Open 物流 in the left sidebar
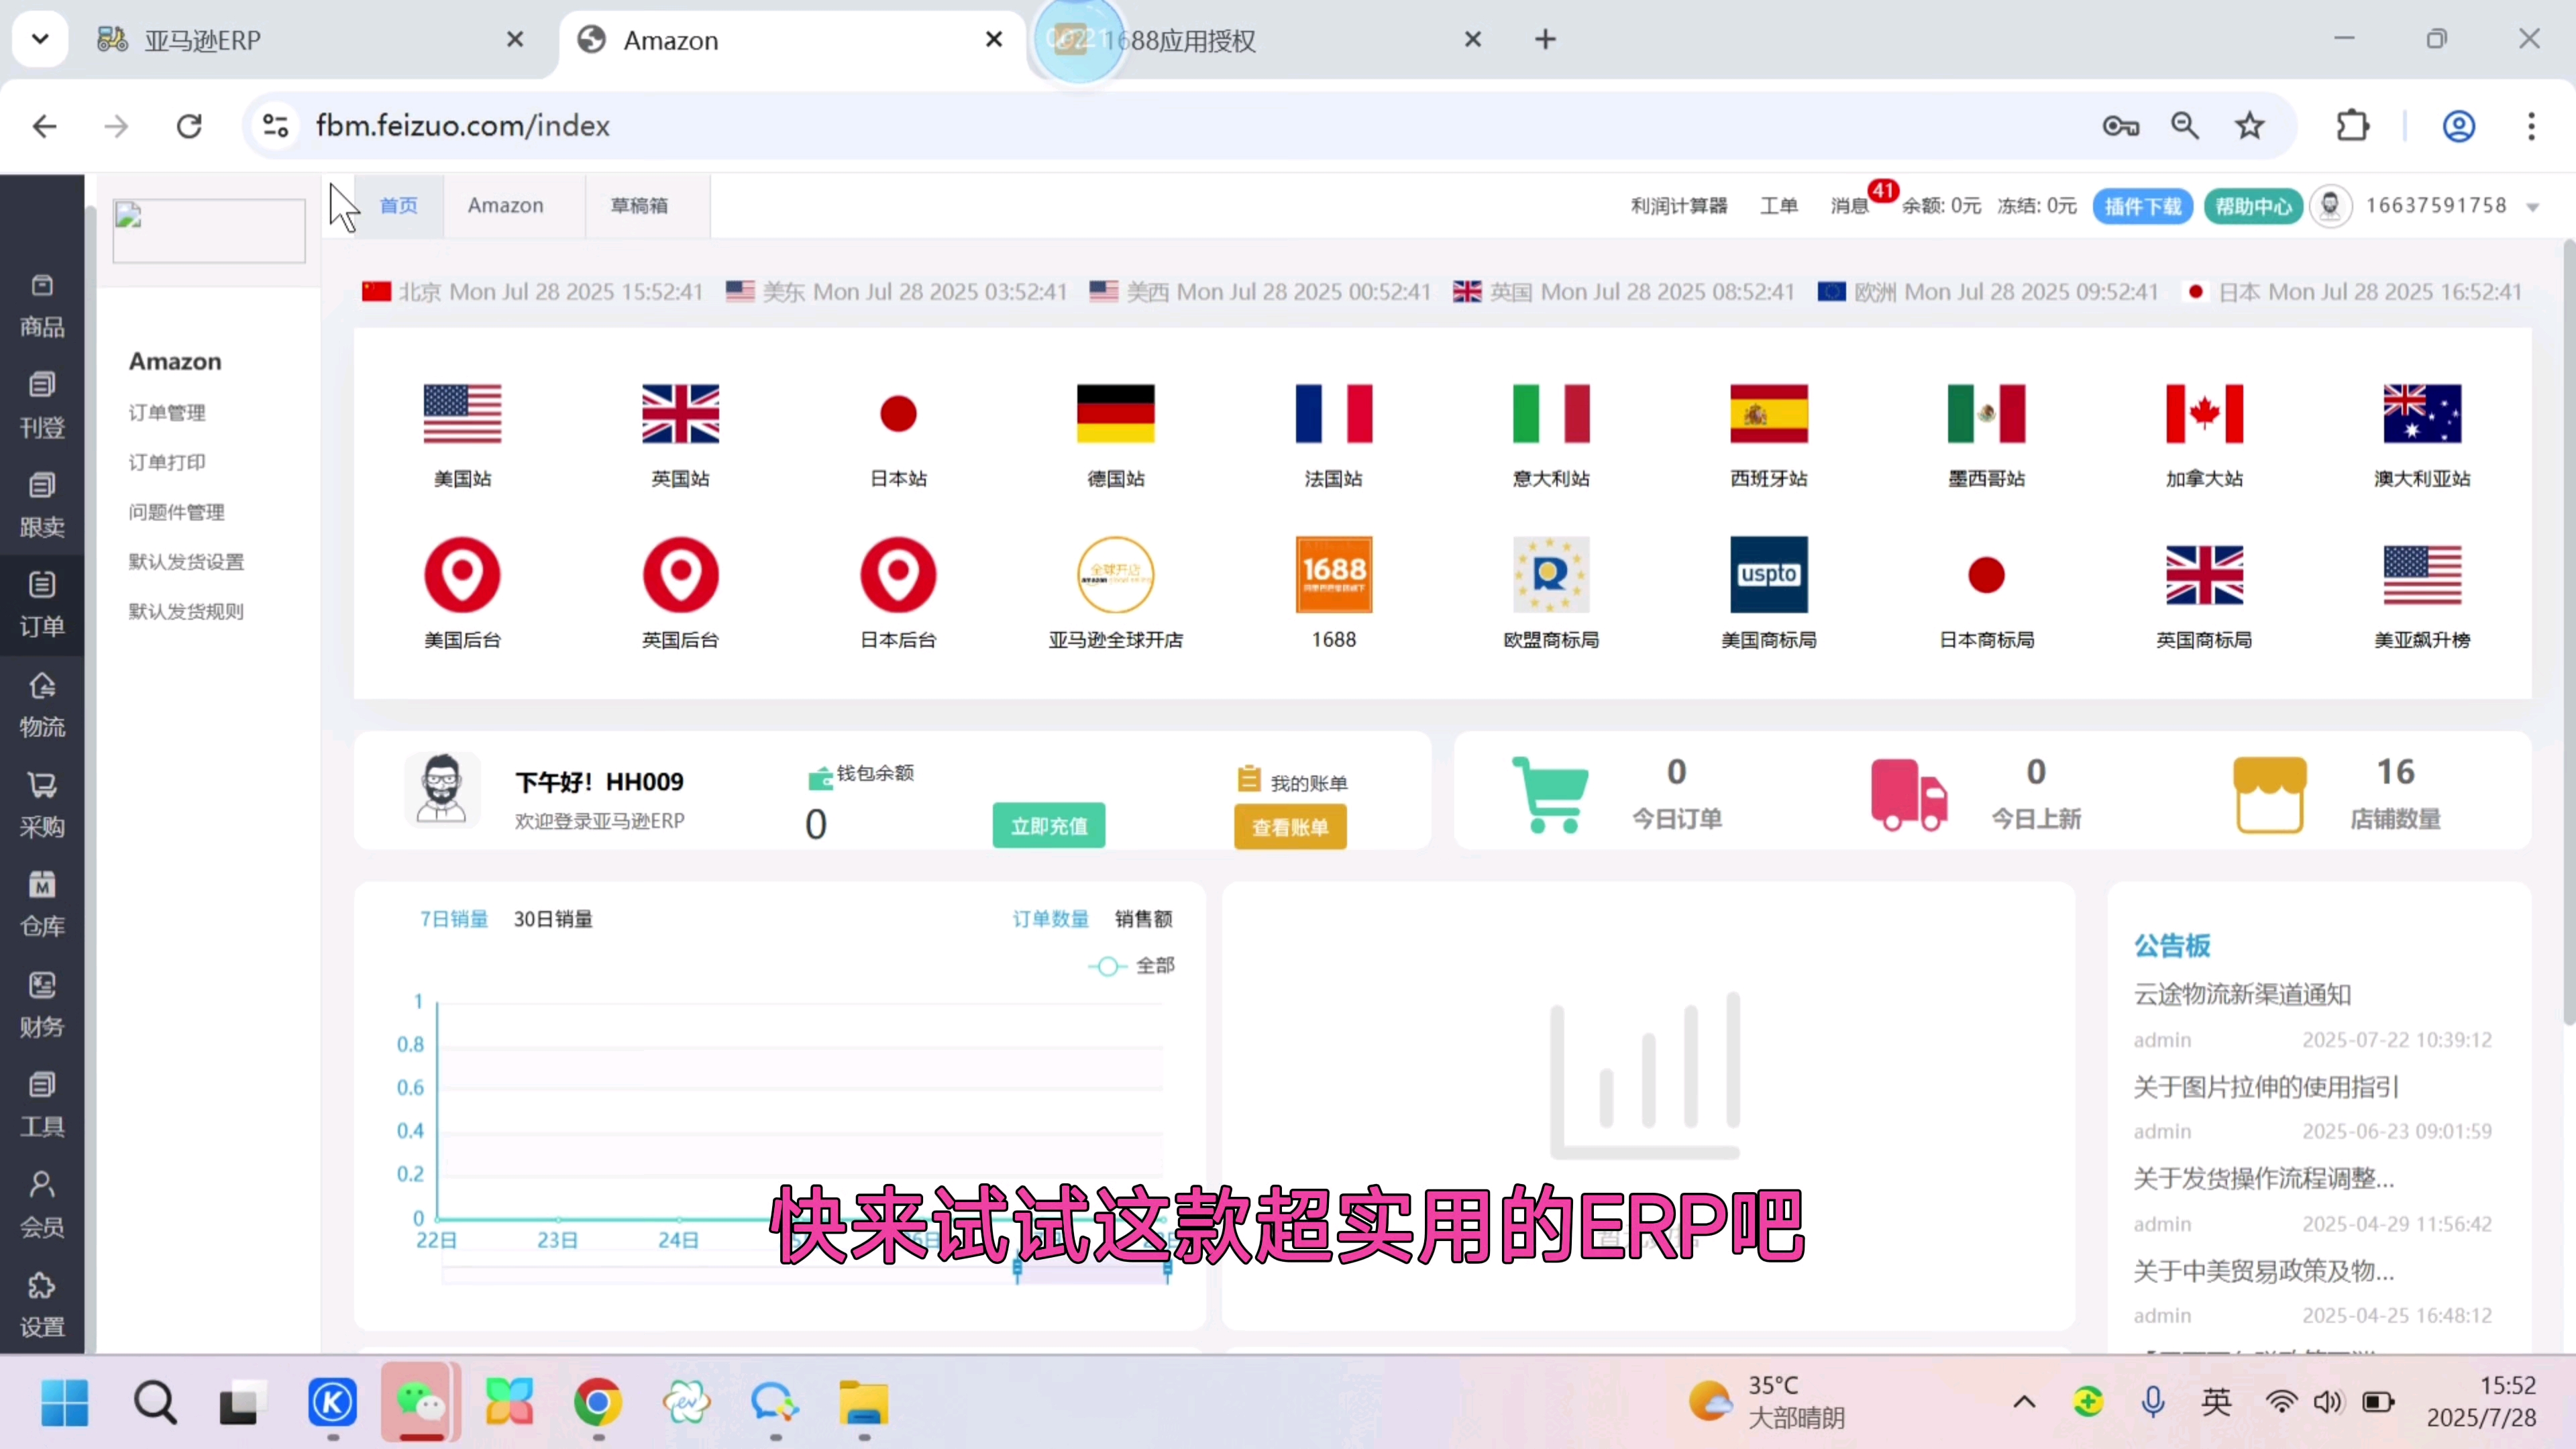 [x=42, y=707]
